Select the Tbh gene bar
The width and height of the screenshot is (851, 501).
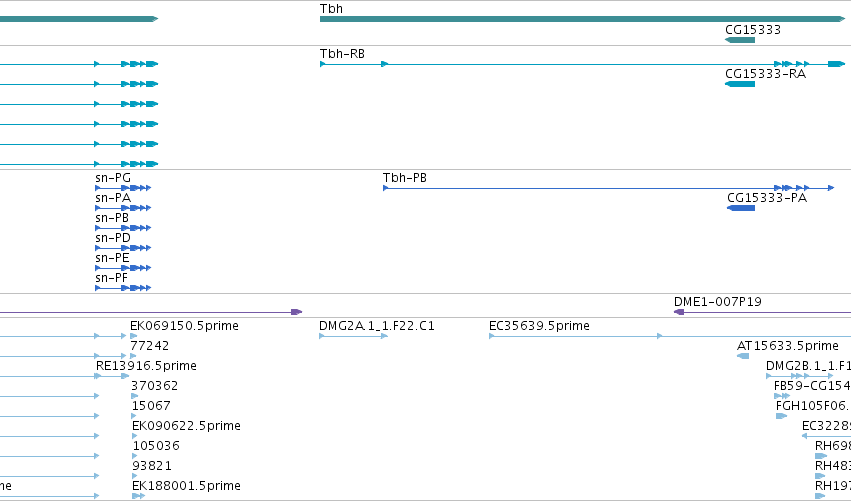pyautogui.click(x=582, y=19)
